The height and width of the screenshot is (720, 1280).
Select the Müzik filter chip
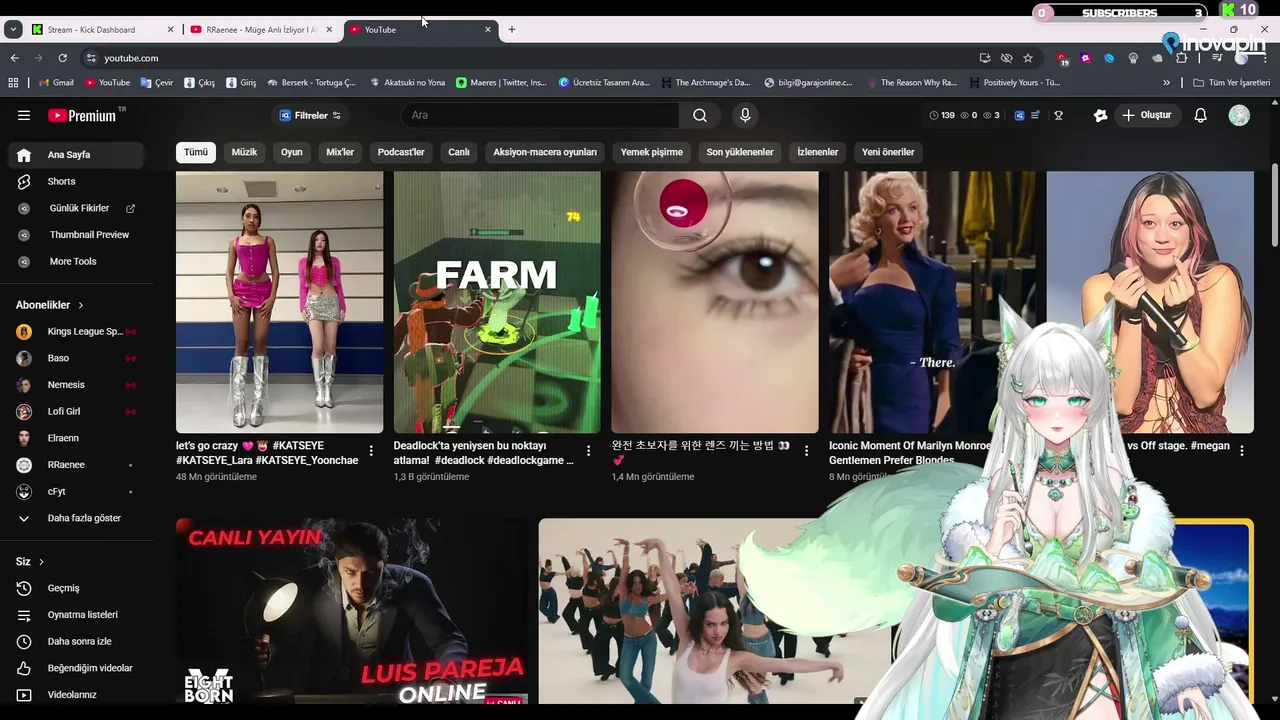244,152
